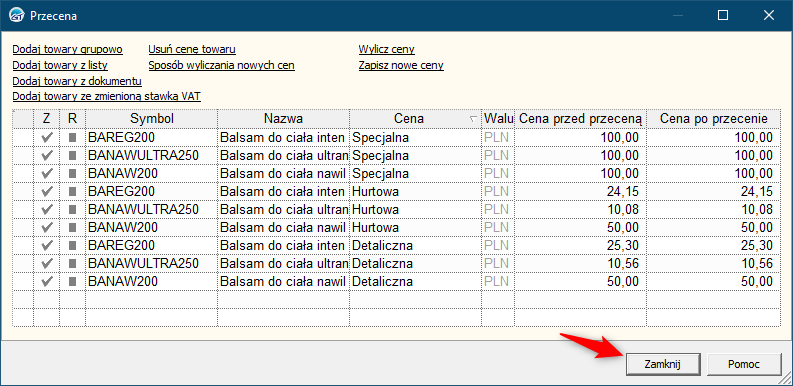Click 'Usuń cenę towaru' link
The height and width of the screenshot is (386, 793).
192,50
